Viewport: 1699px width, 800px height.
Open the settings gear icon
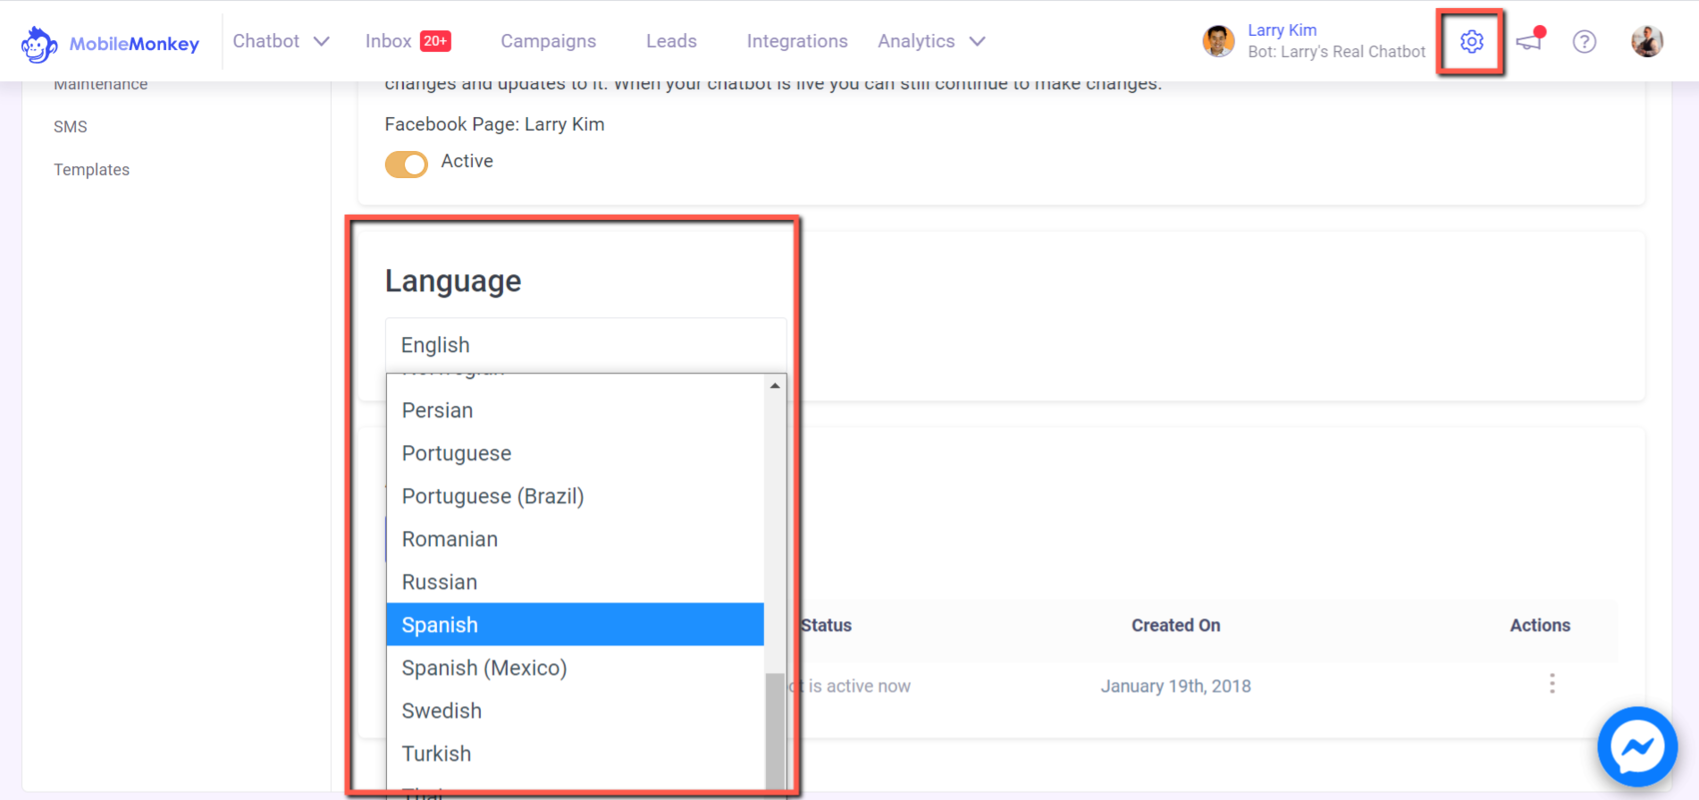click(x=1471, y=41)
